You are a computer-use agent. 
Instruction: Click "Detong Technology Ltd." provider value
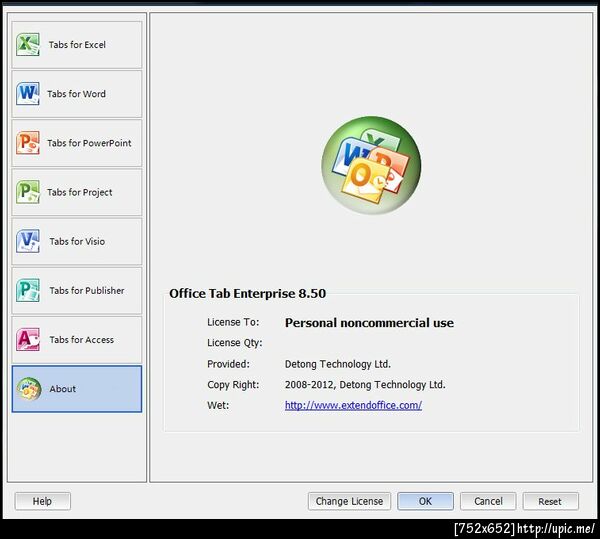[x=338, y=364]
